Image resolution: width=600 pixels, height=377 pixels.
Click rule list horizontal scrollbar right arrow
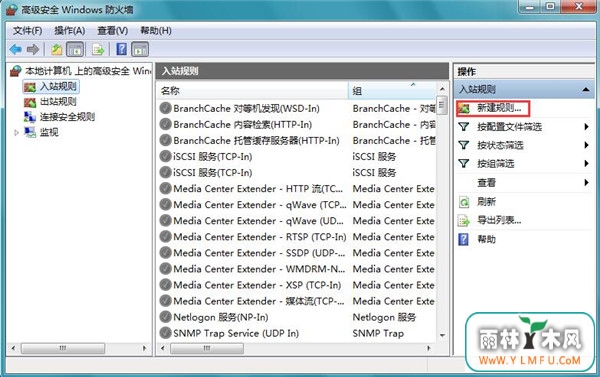pos(429,349)
